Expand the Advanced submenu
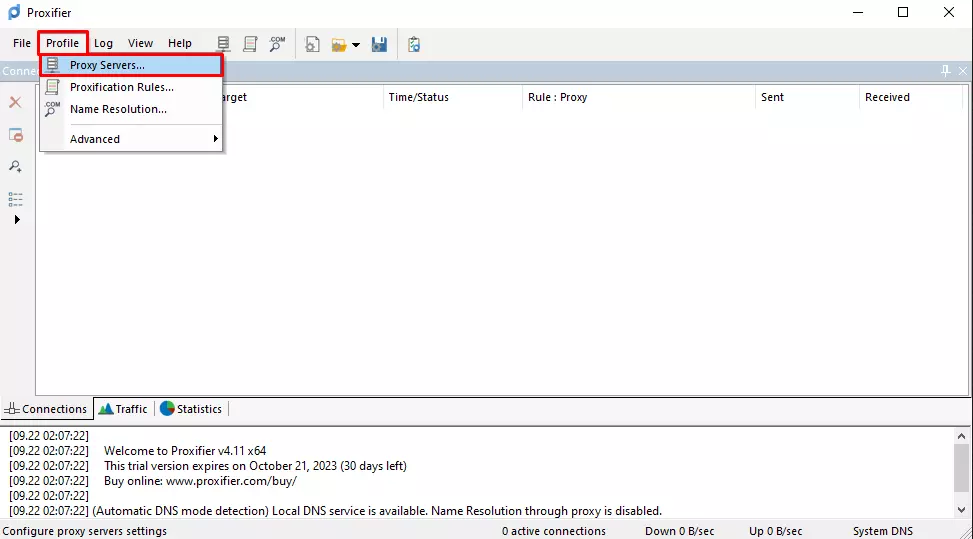 click(131, 139)
